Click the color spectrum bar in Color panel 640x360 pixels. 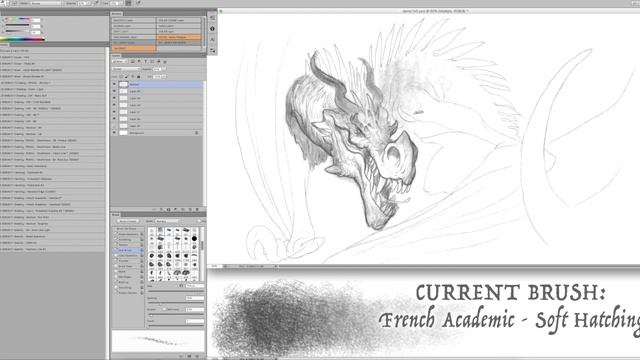tap(22, 39)
